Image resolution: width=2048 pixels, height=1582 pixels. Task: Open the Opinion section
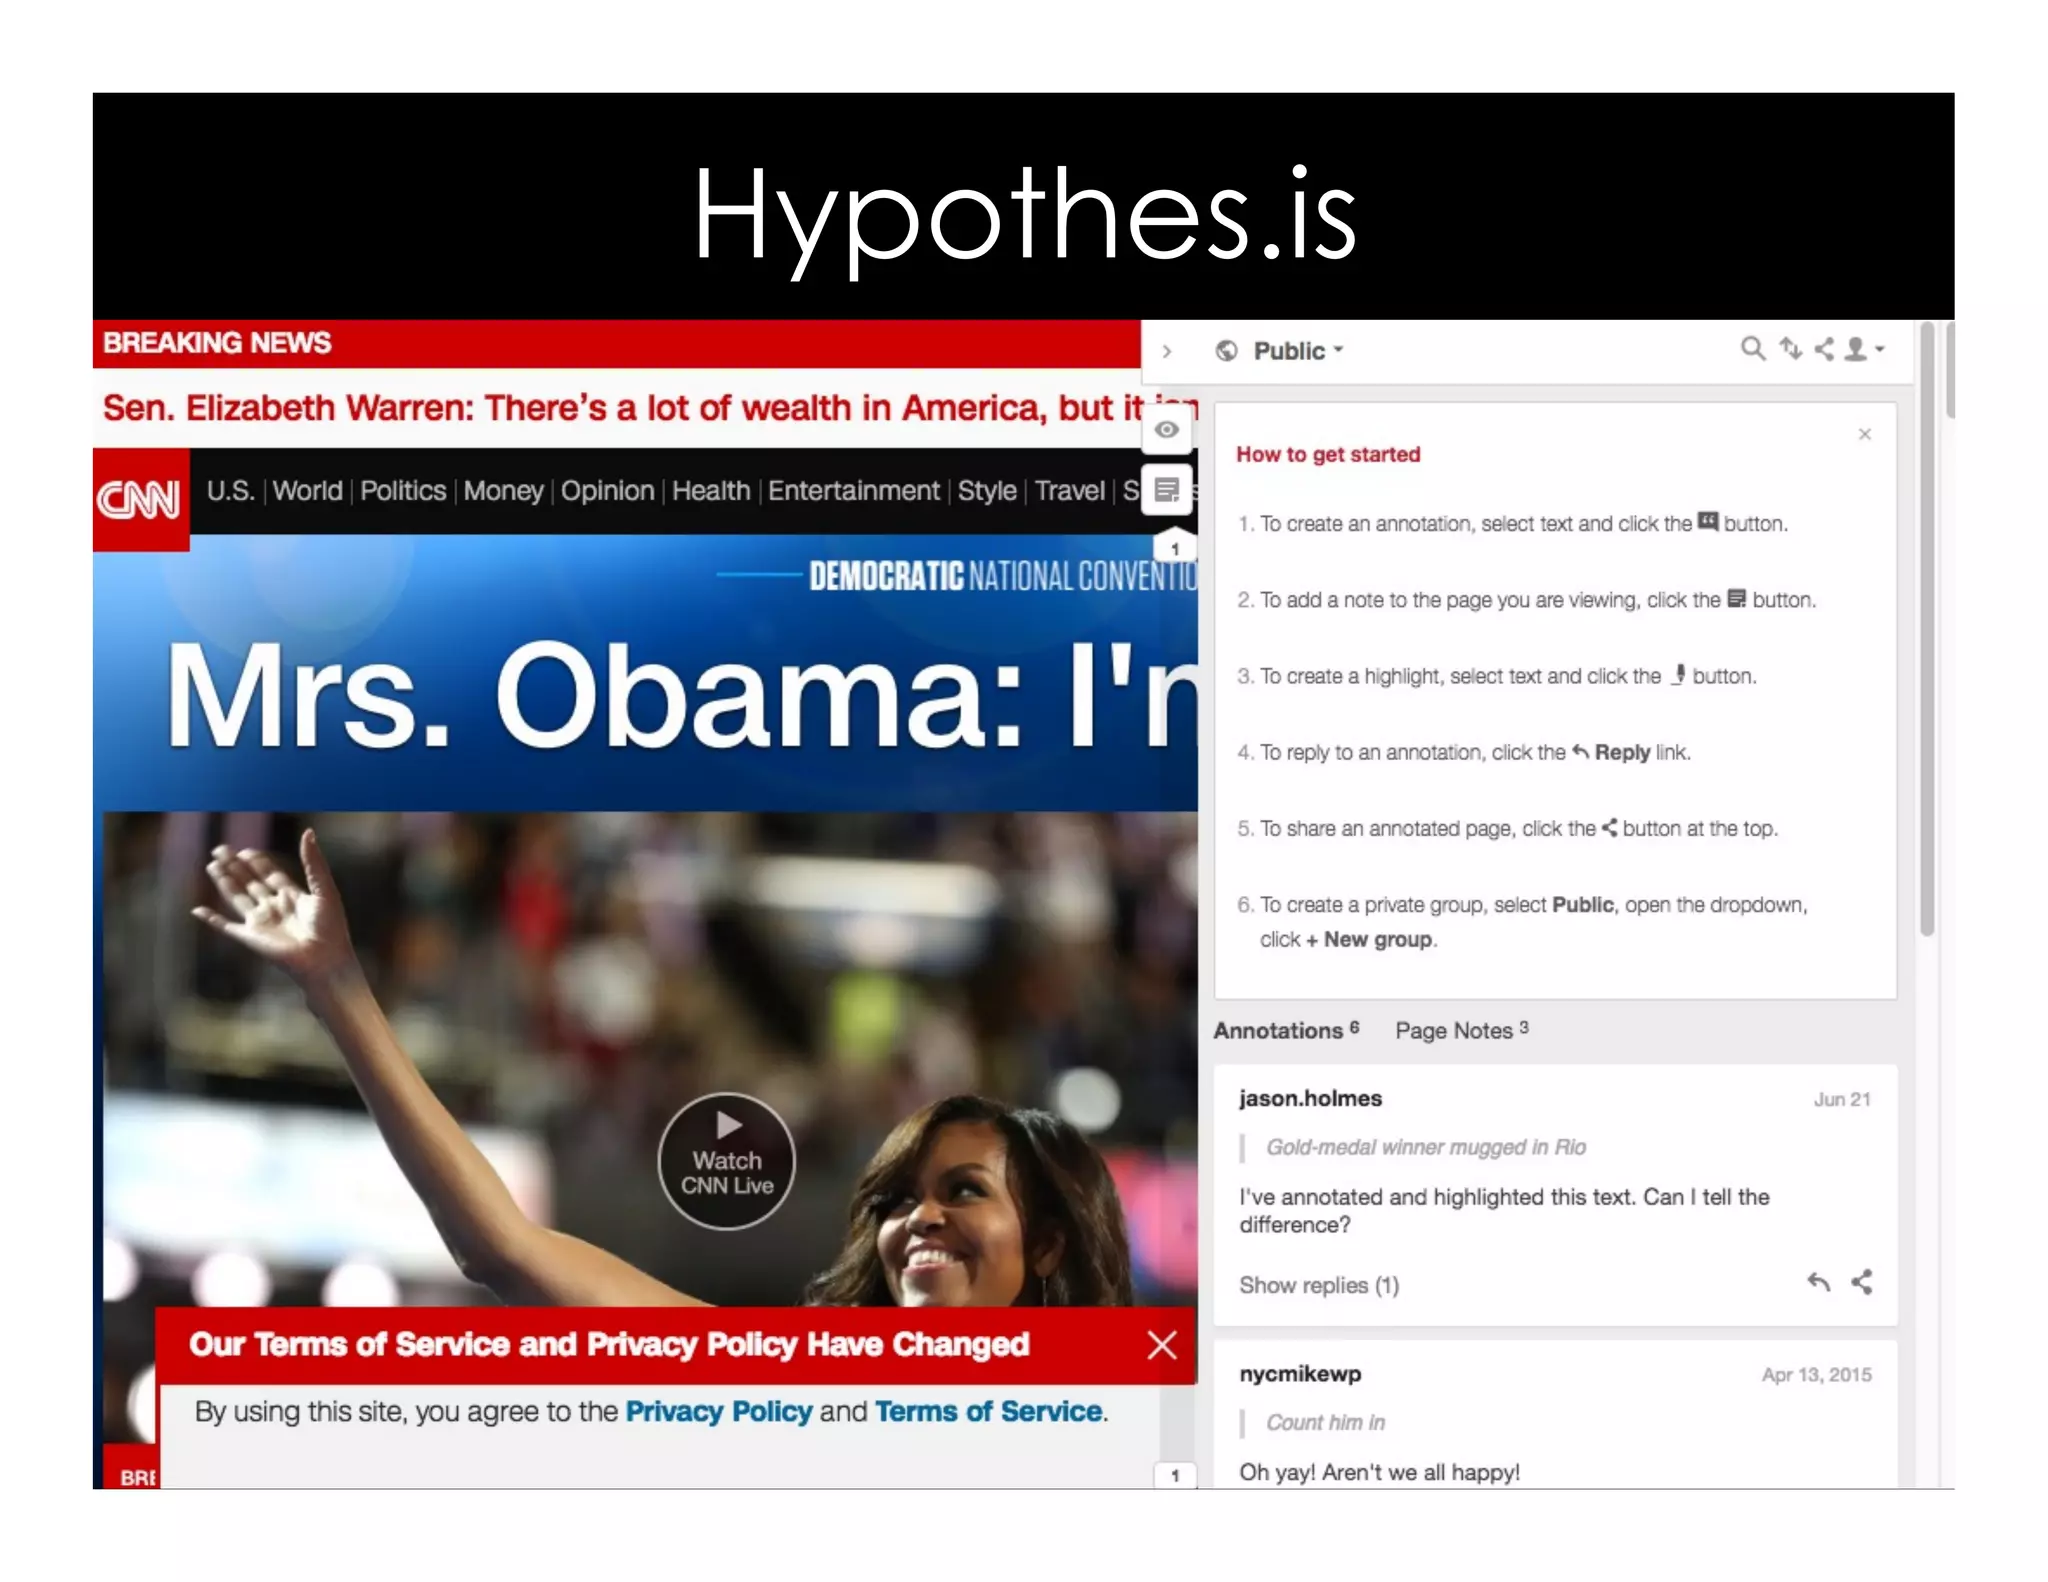tap(607, 491)
